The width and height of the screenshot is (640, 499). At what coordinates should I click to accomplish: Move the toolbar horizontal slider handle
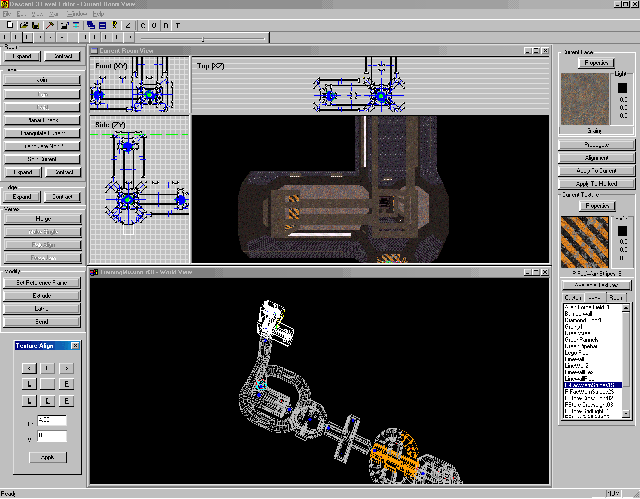tap(203, 38)
